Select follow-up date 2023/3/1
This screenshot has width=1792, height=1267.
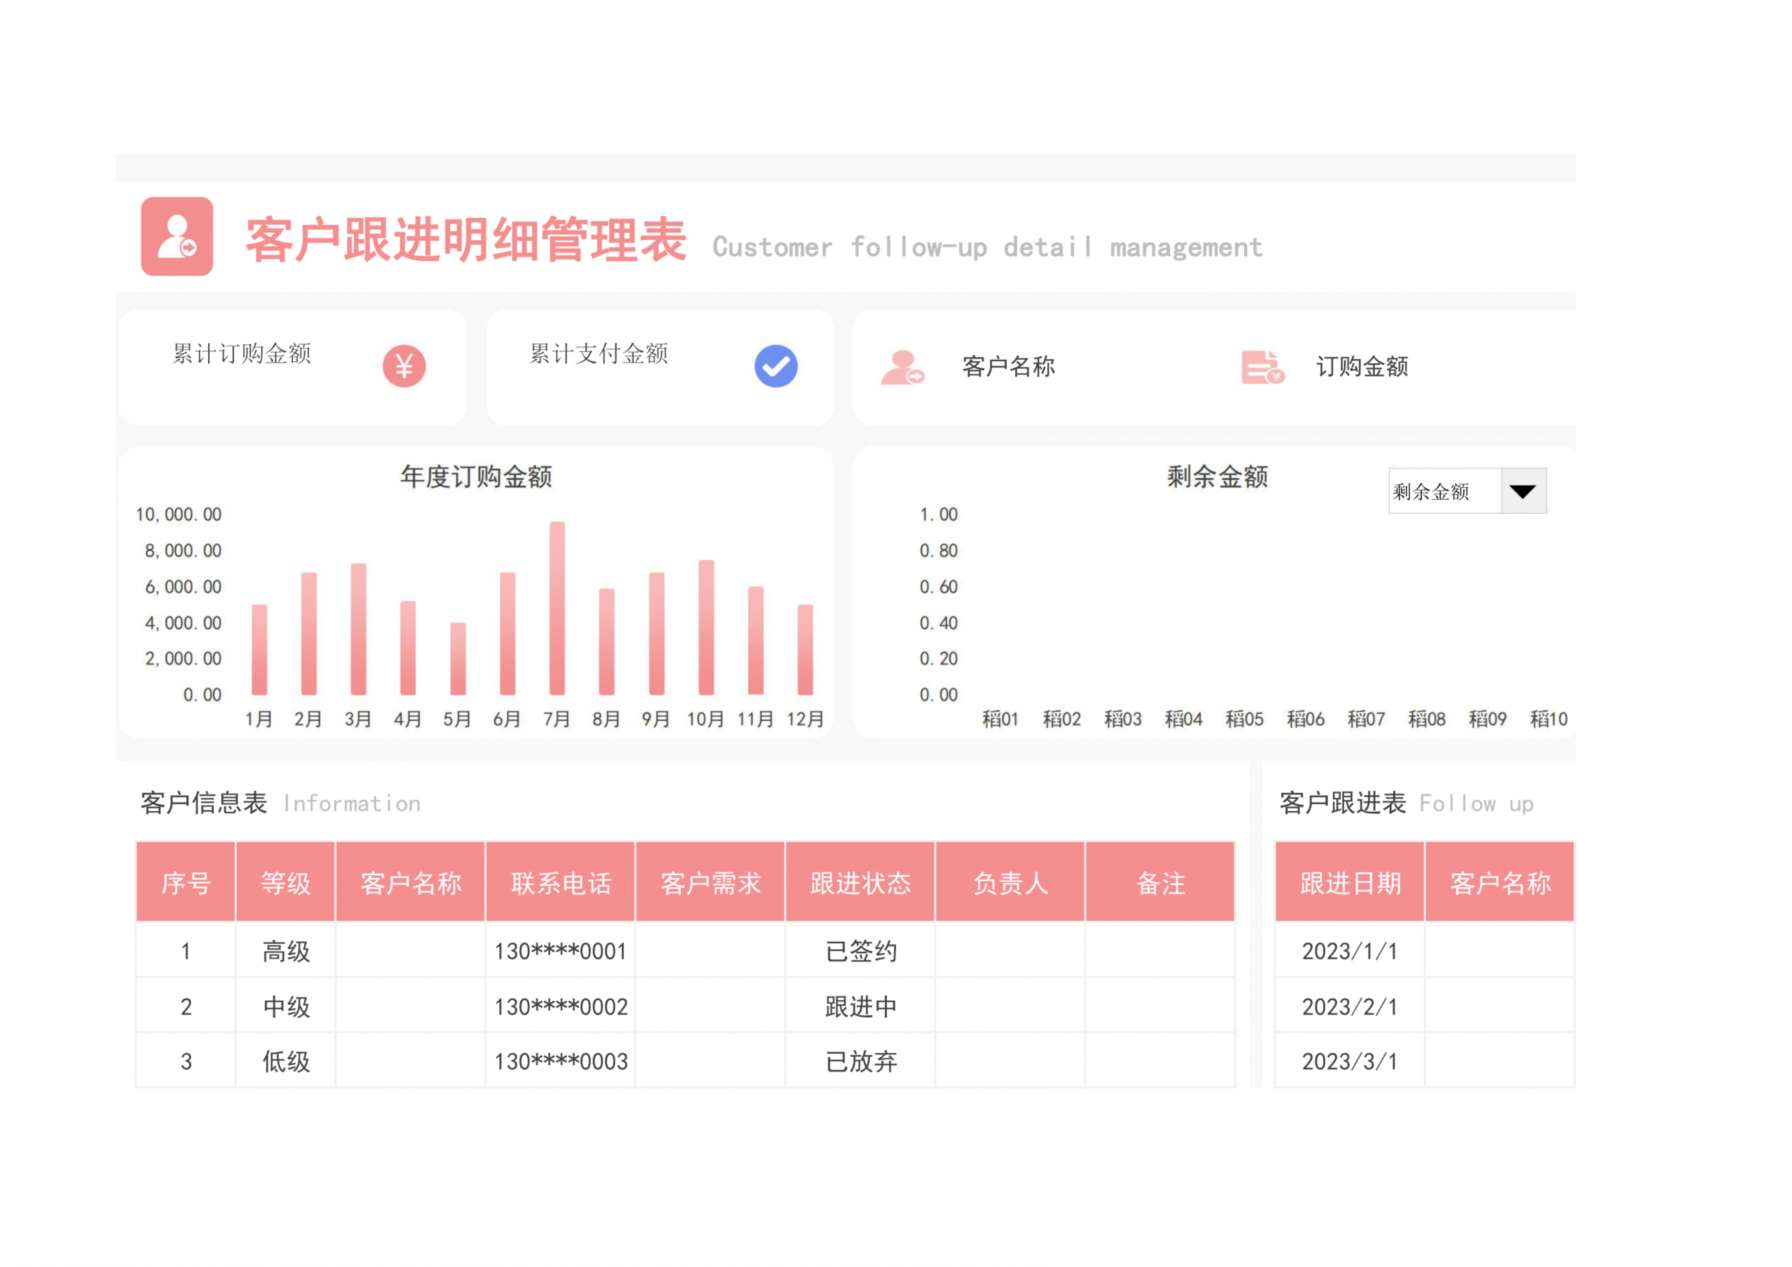point(1350,1061)
